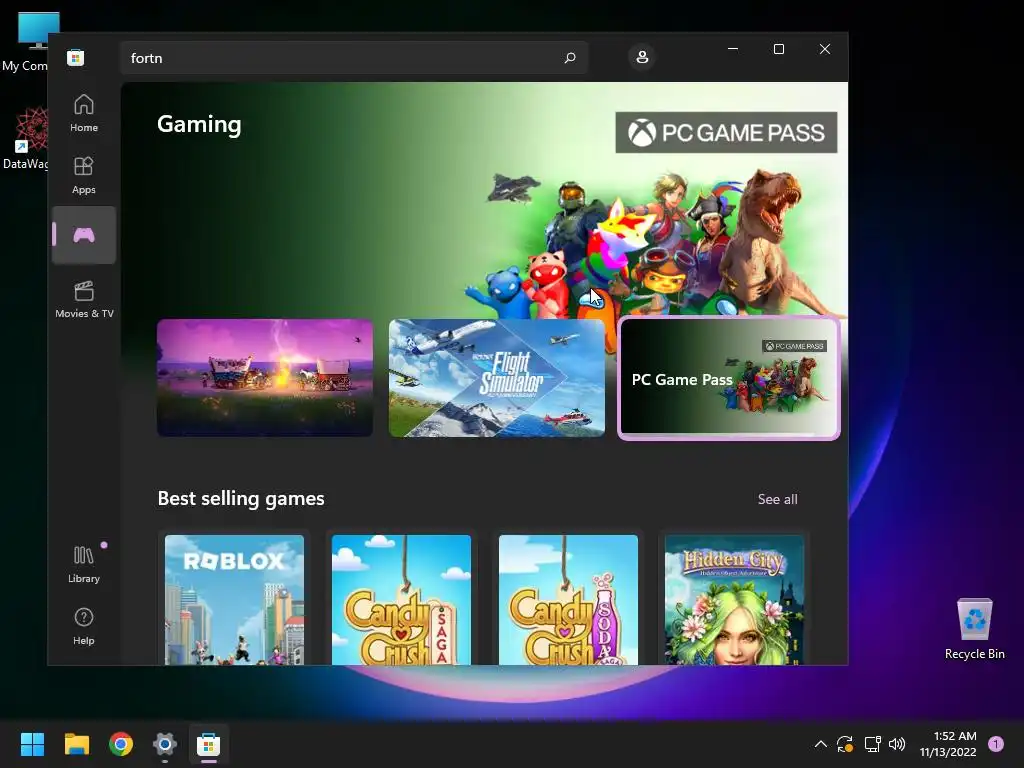The width and height of the screenshot is (1024, 768).
Task: Click Microsoft Store icon in taskbar
Action: point(208,744)
